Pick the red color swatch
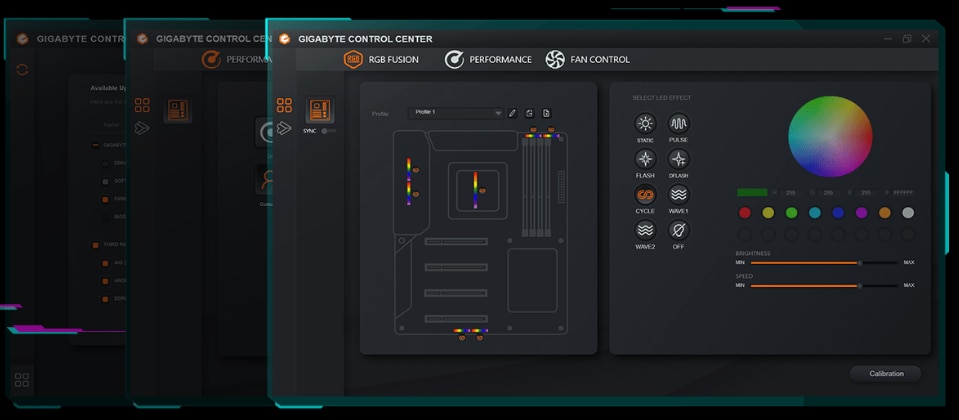 click(744, 212)
